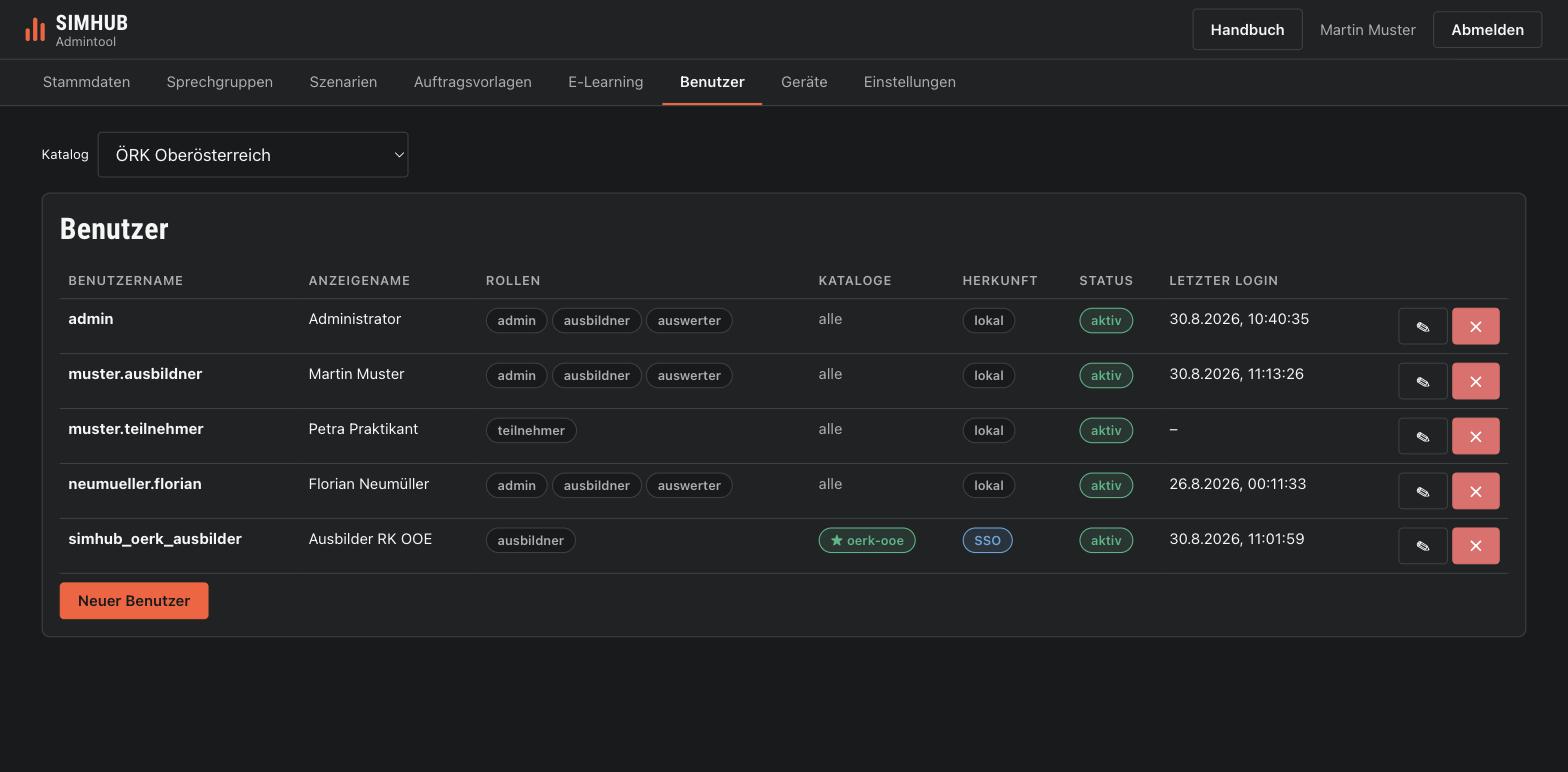Click display name Administrator
Screen dimensions: 1568x772
pos(355,319)
